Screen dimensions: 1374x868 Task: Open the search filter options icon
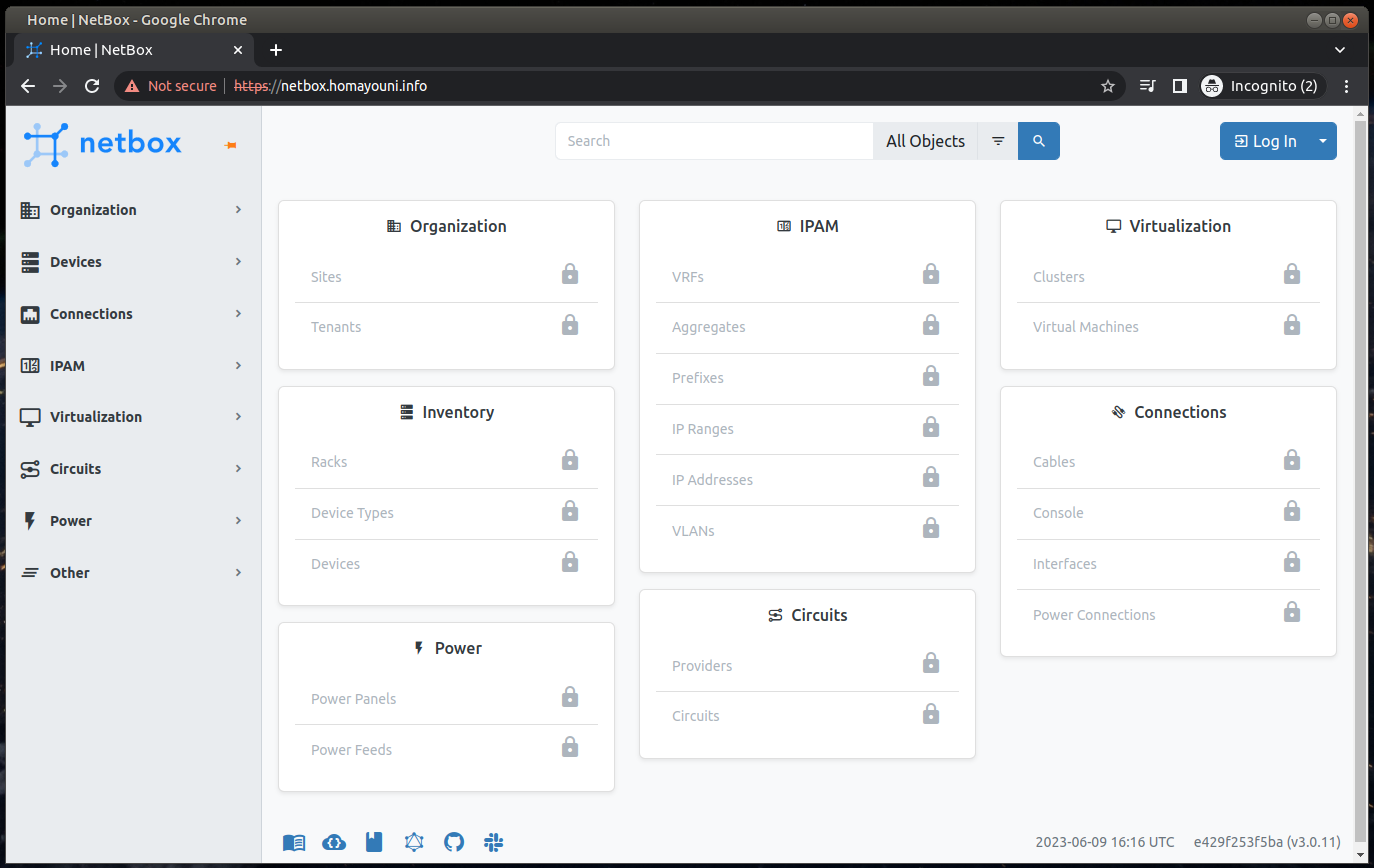[x=998, y=141]
